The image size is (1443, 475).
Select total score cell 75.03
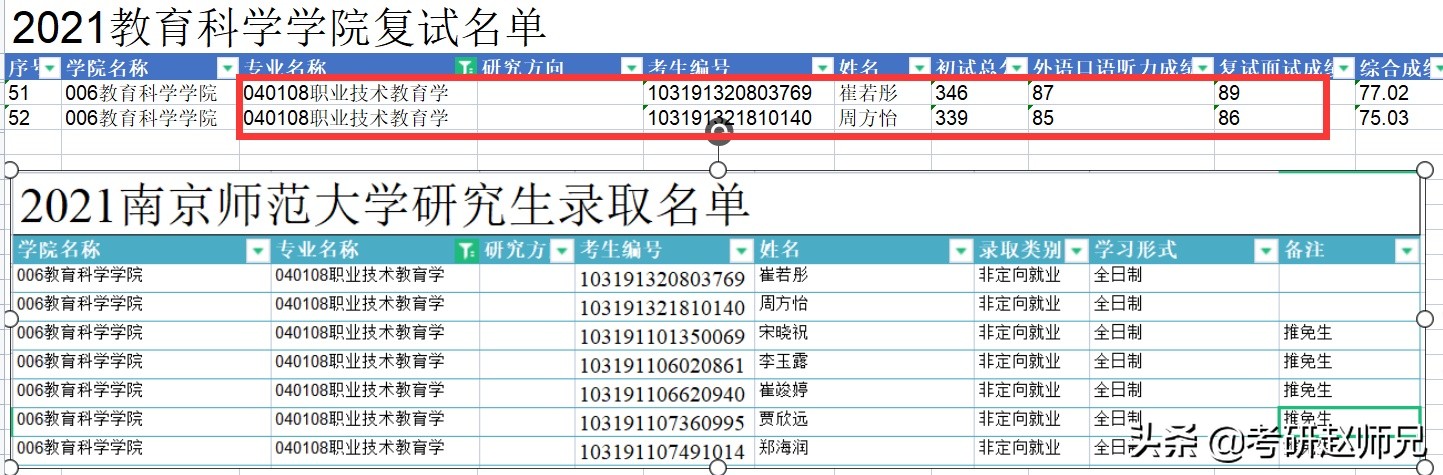1400,118
